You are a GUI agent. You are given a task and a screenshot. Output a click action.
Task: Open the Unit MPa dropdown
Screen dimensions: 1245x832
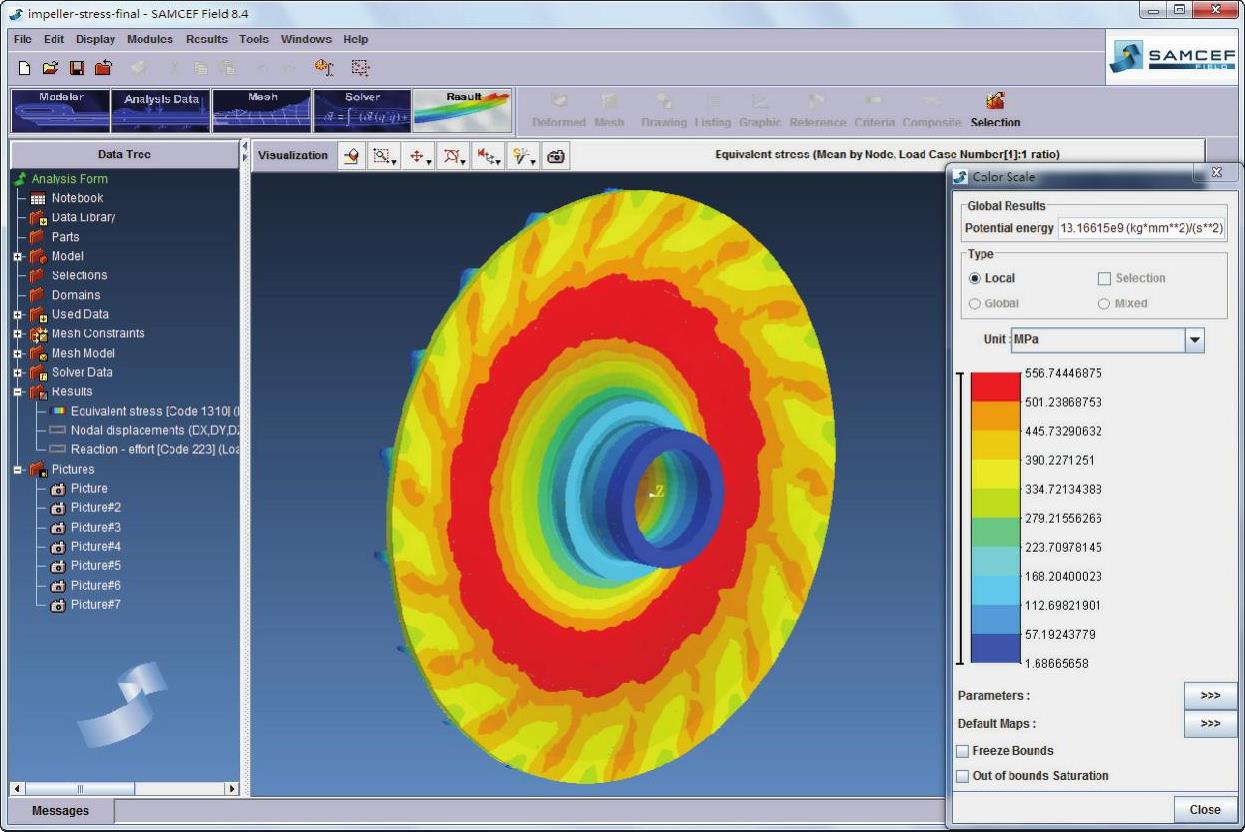tap(1194, 340)
